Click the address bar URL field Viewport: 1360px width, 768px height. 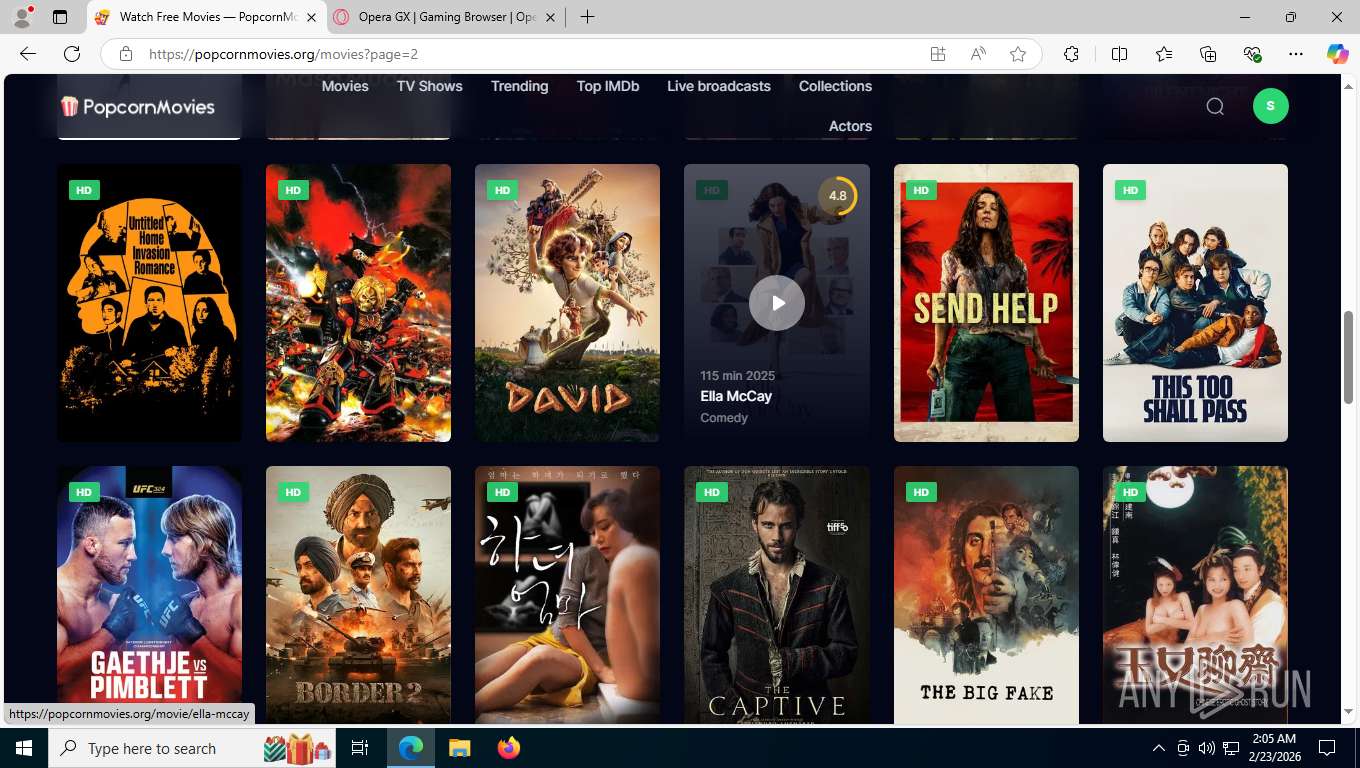pos(530,54)
